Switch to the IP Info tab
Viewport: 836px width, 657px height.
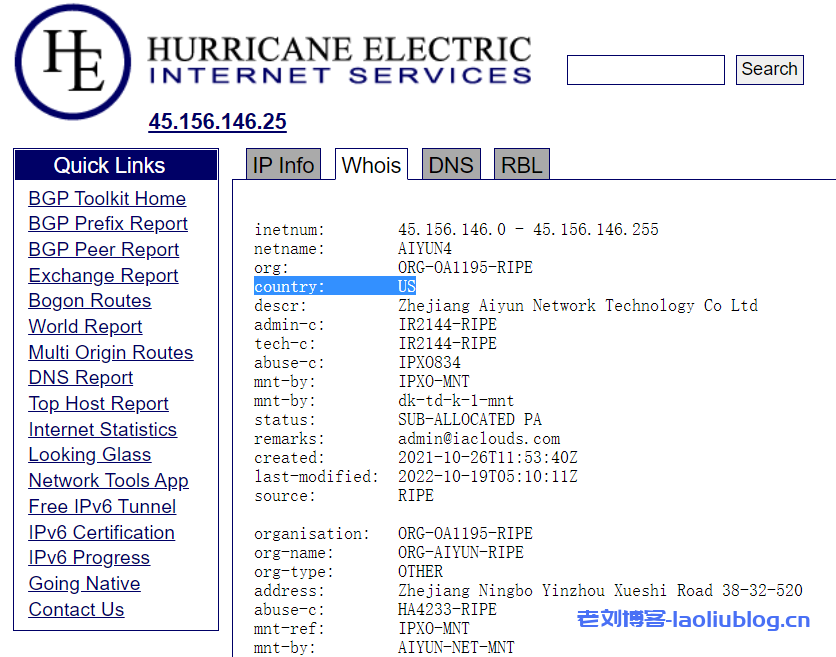(283, 165)
